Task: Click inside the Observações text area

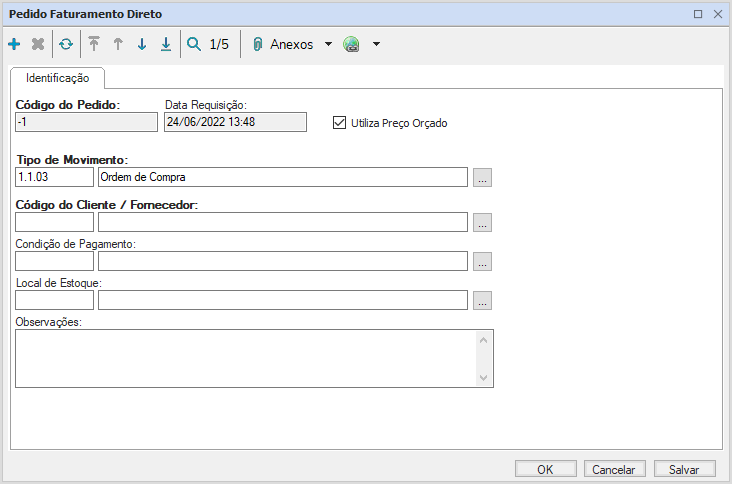Action: point(245,358)
